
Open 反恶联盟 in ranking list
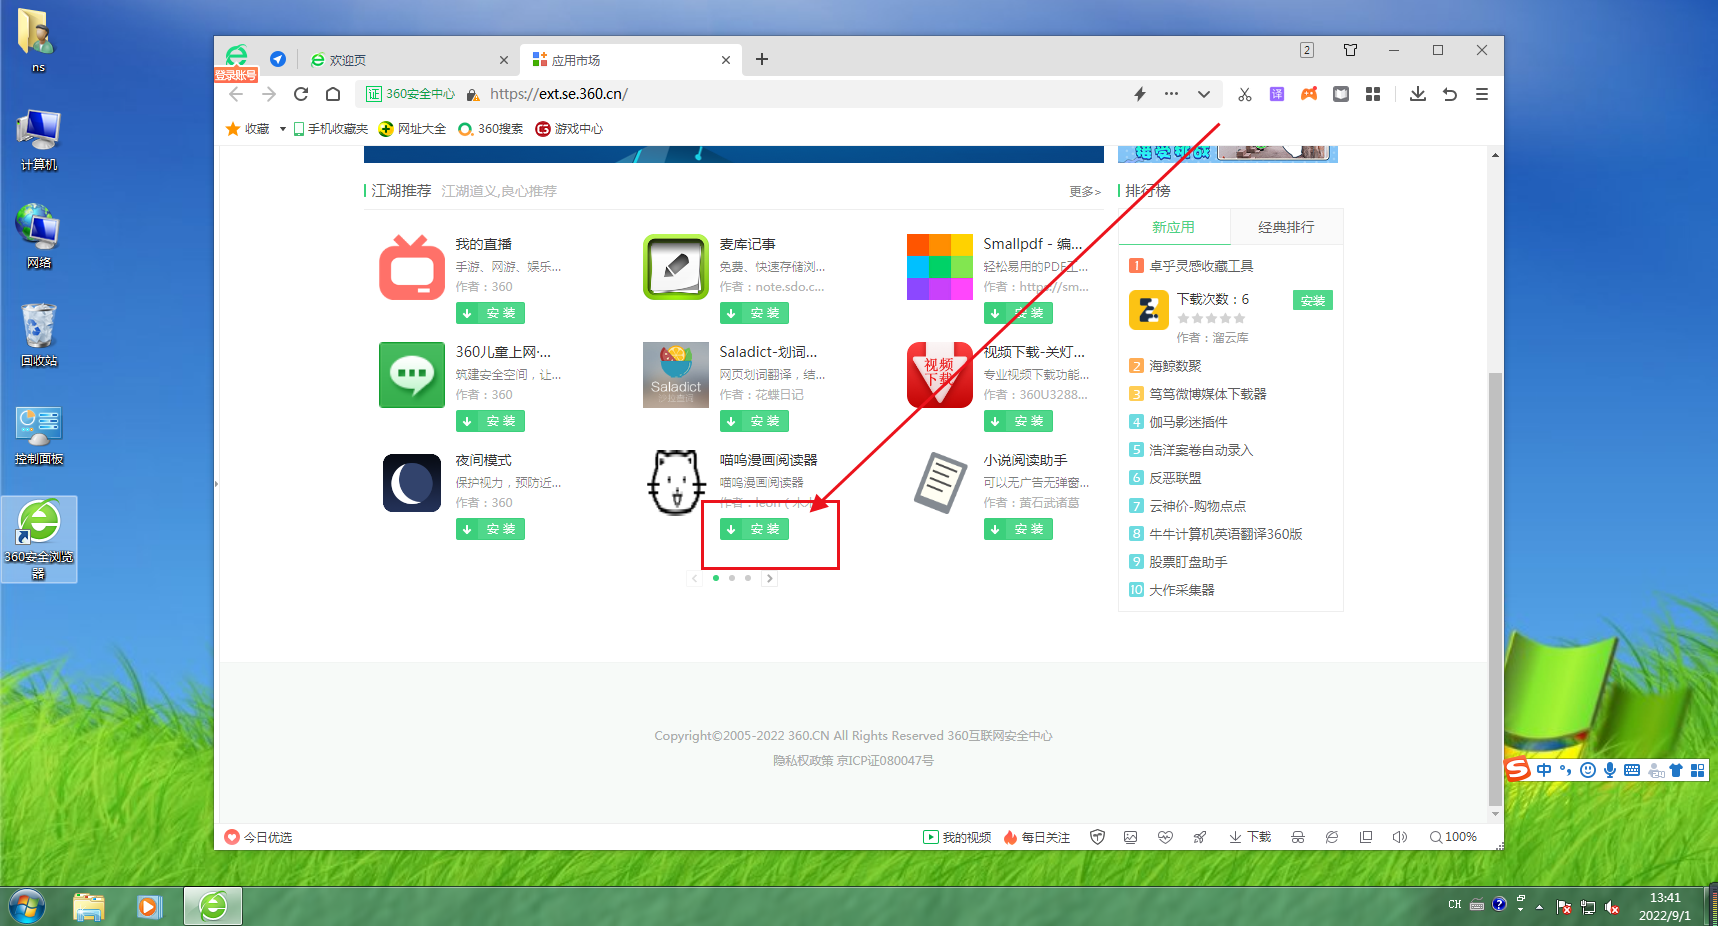(1175, 478)
